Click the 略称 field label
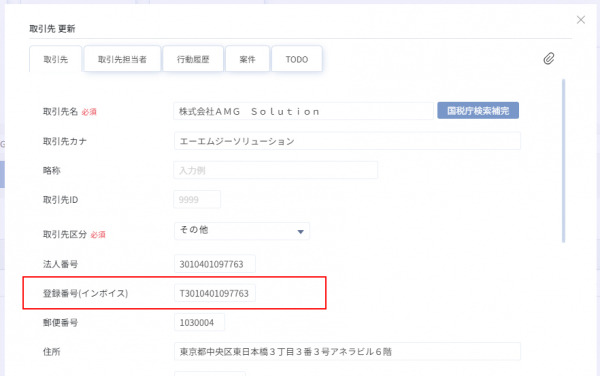The image size is (600, 376). pyautogui.click(x=52, y=170)
